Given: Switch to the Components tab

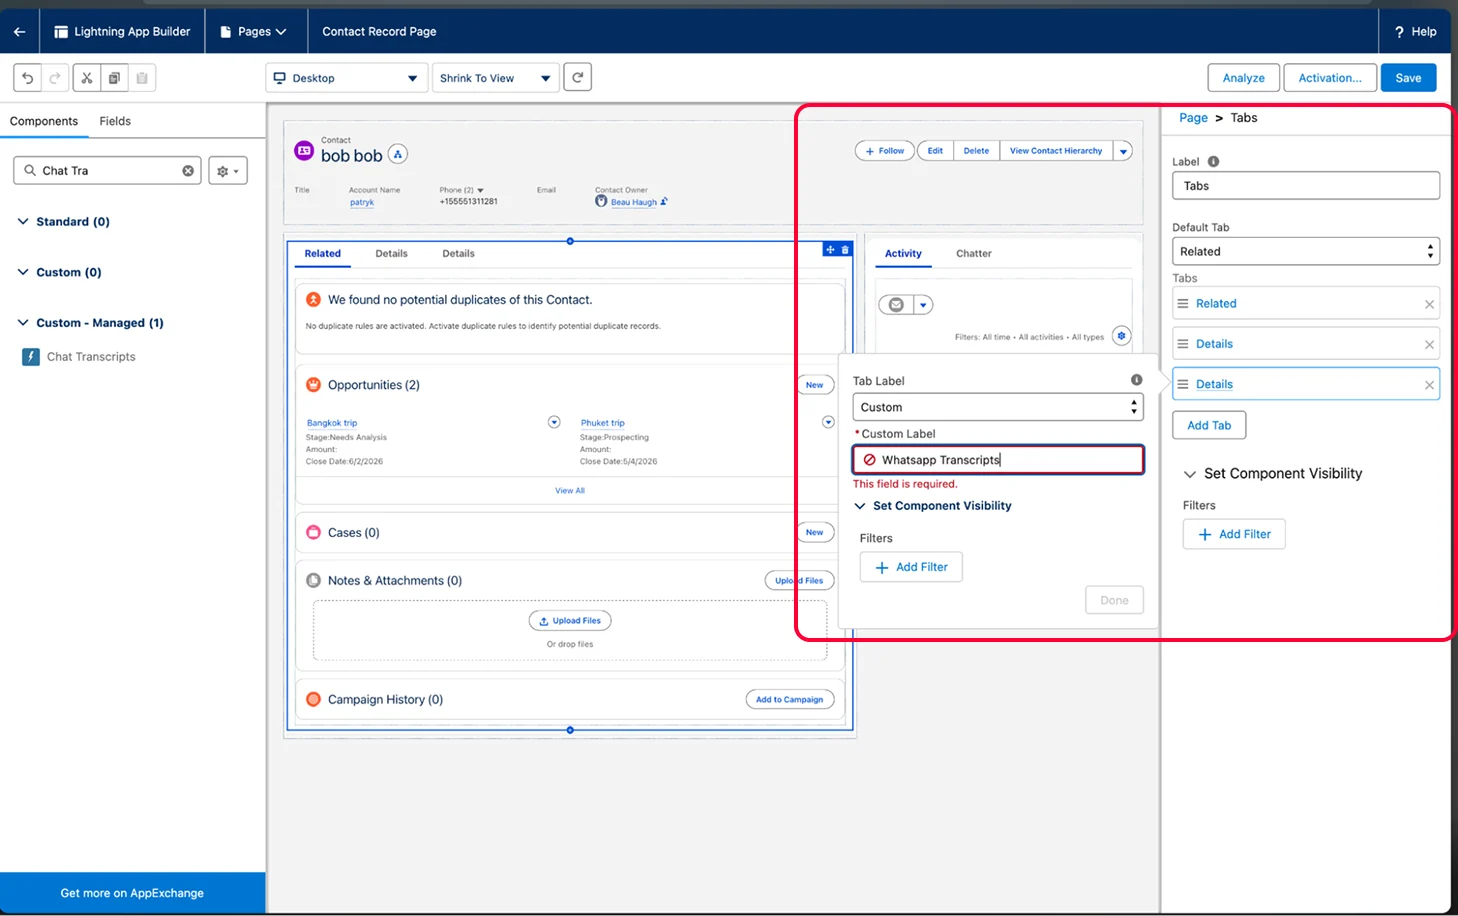Looking at the screenshot, I should 44,121.
